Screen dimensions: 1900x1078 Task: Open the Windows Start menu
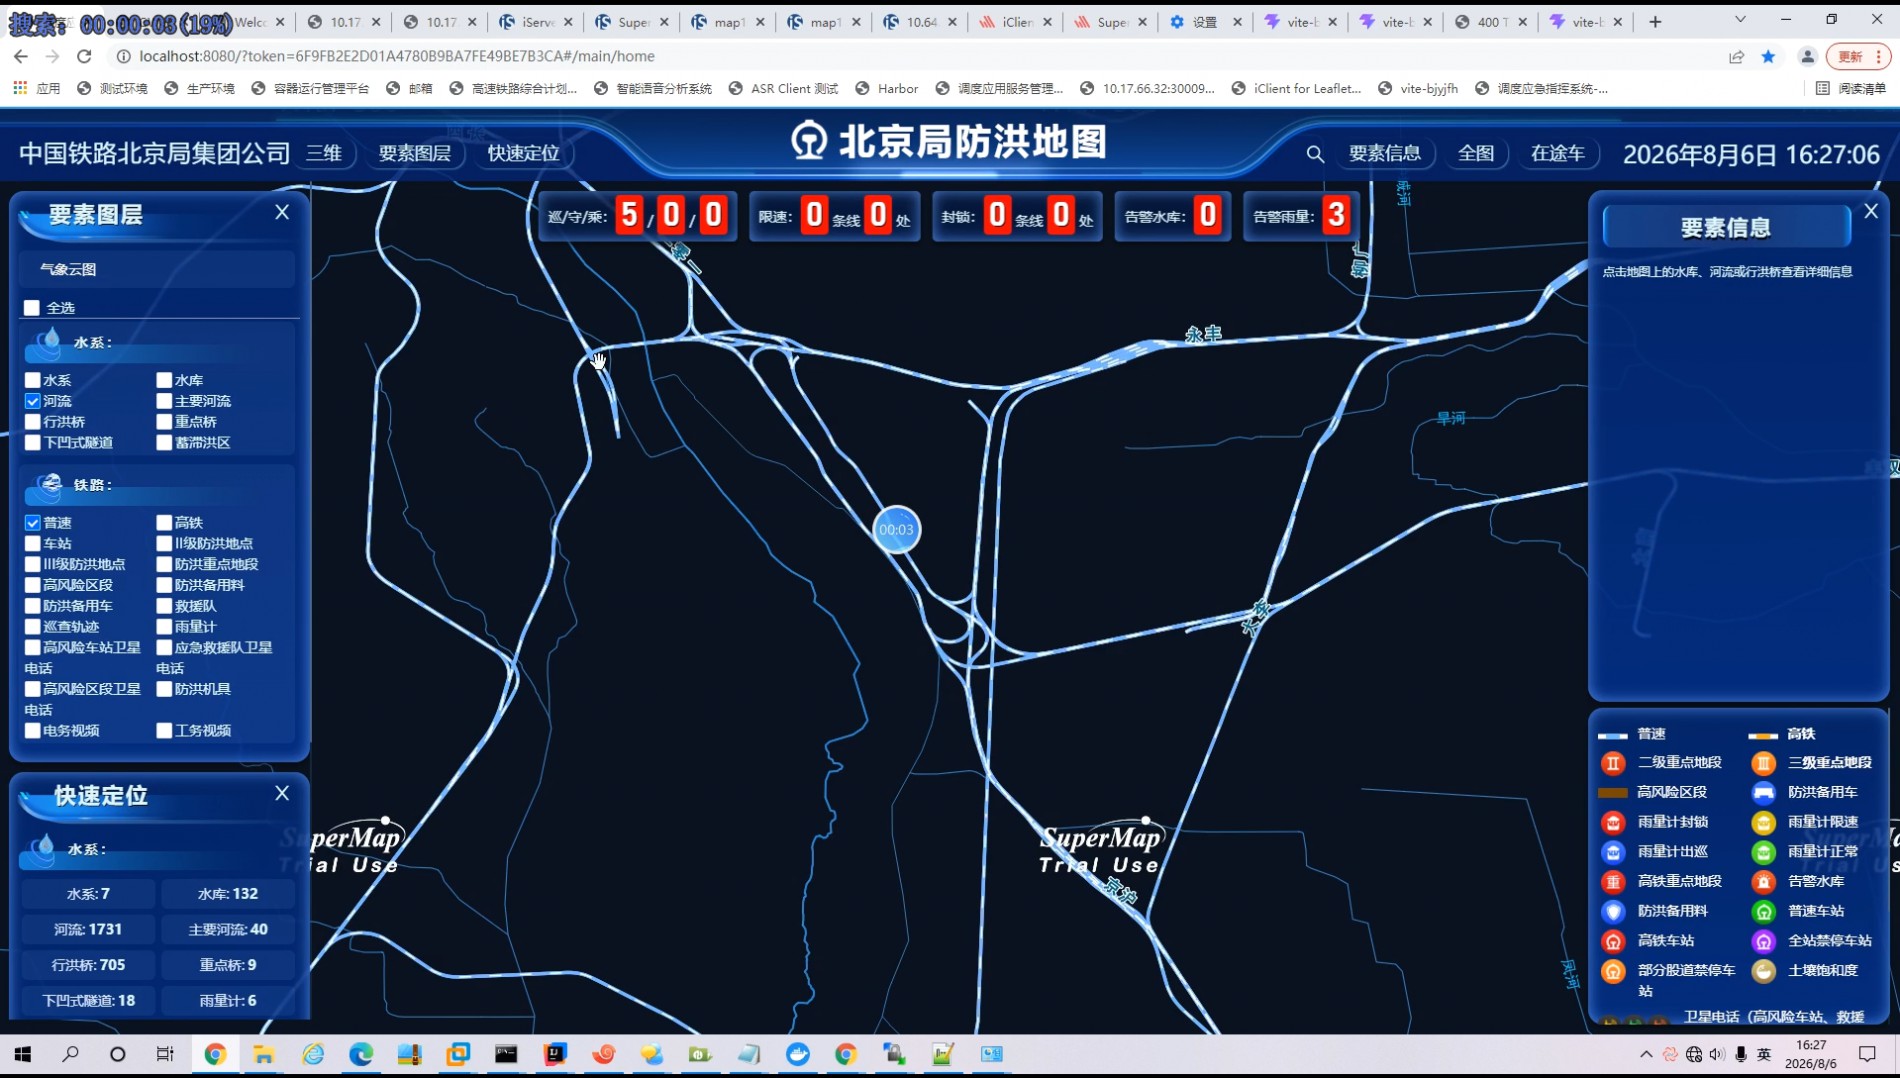coord(22,1054)
